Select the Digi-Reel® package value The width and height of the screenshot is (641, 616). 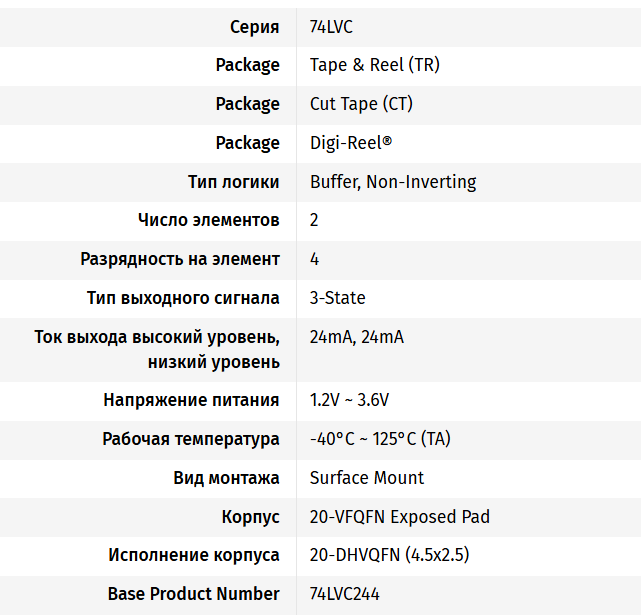point(351,143)
